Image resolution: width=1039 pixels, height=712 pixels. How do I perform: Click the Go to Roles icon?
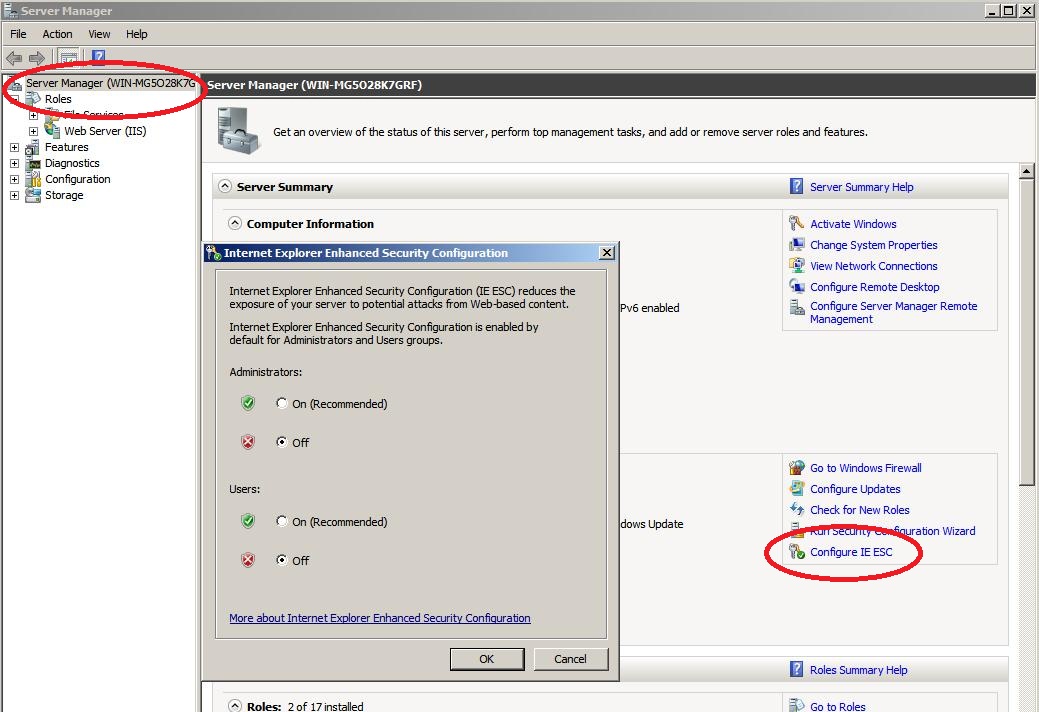(x=796, y=705)
